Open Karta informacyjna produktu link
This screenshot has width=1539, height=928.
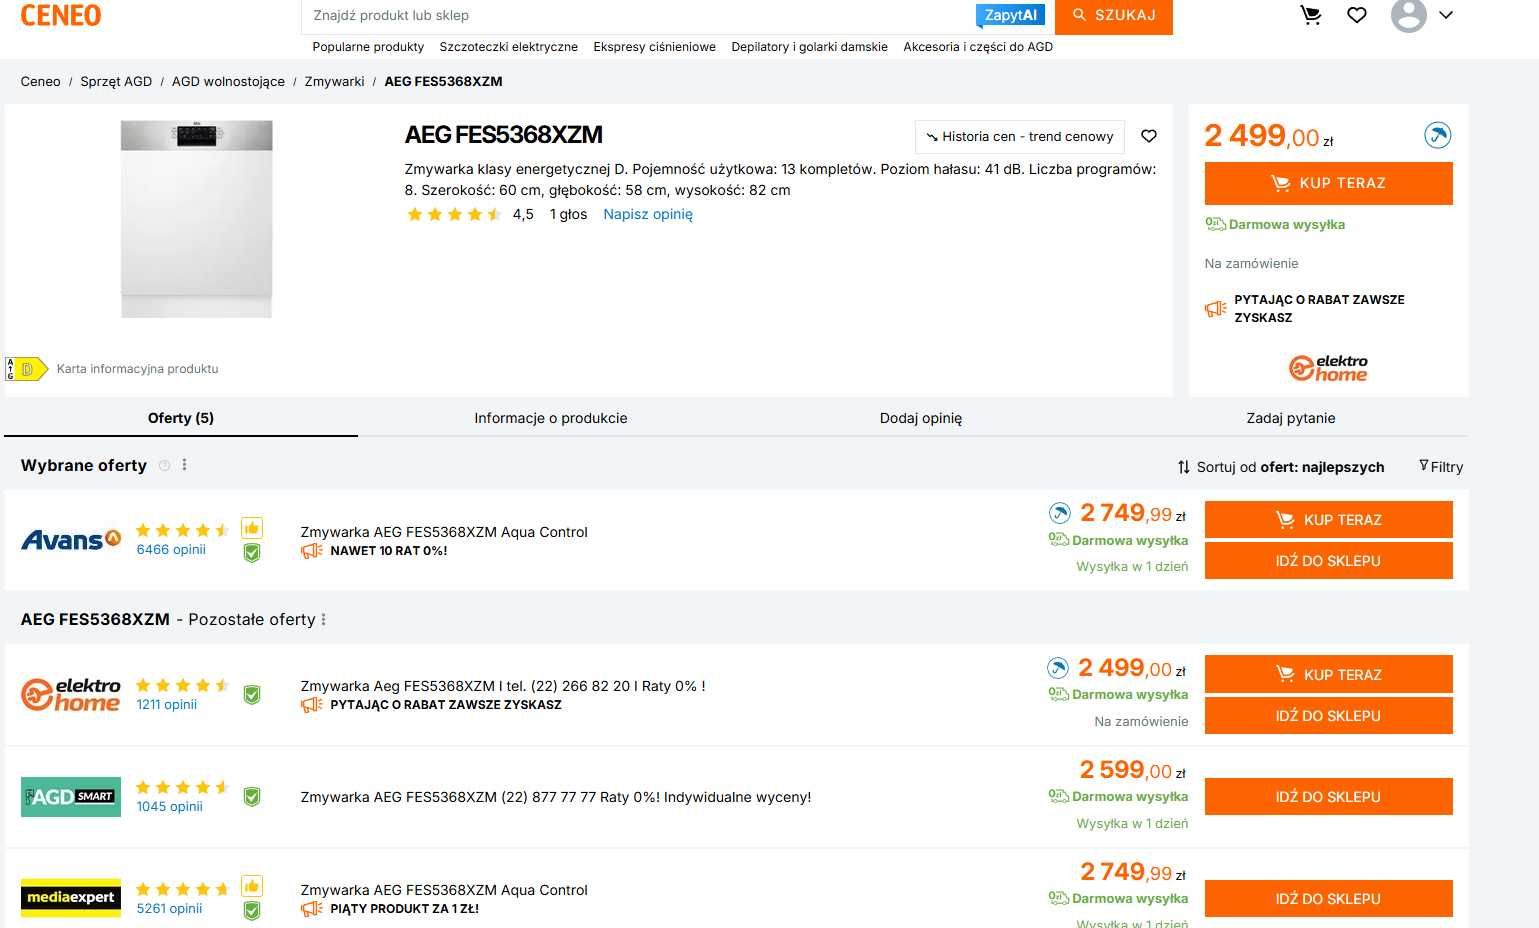137,369
